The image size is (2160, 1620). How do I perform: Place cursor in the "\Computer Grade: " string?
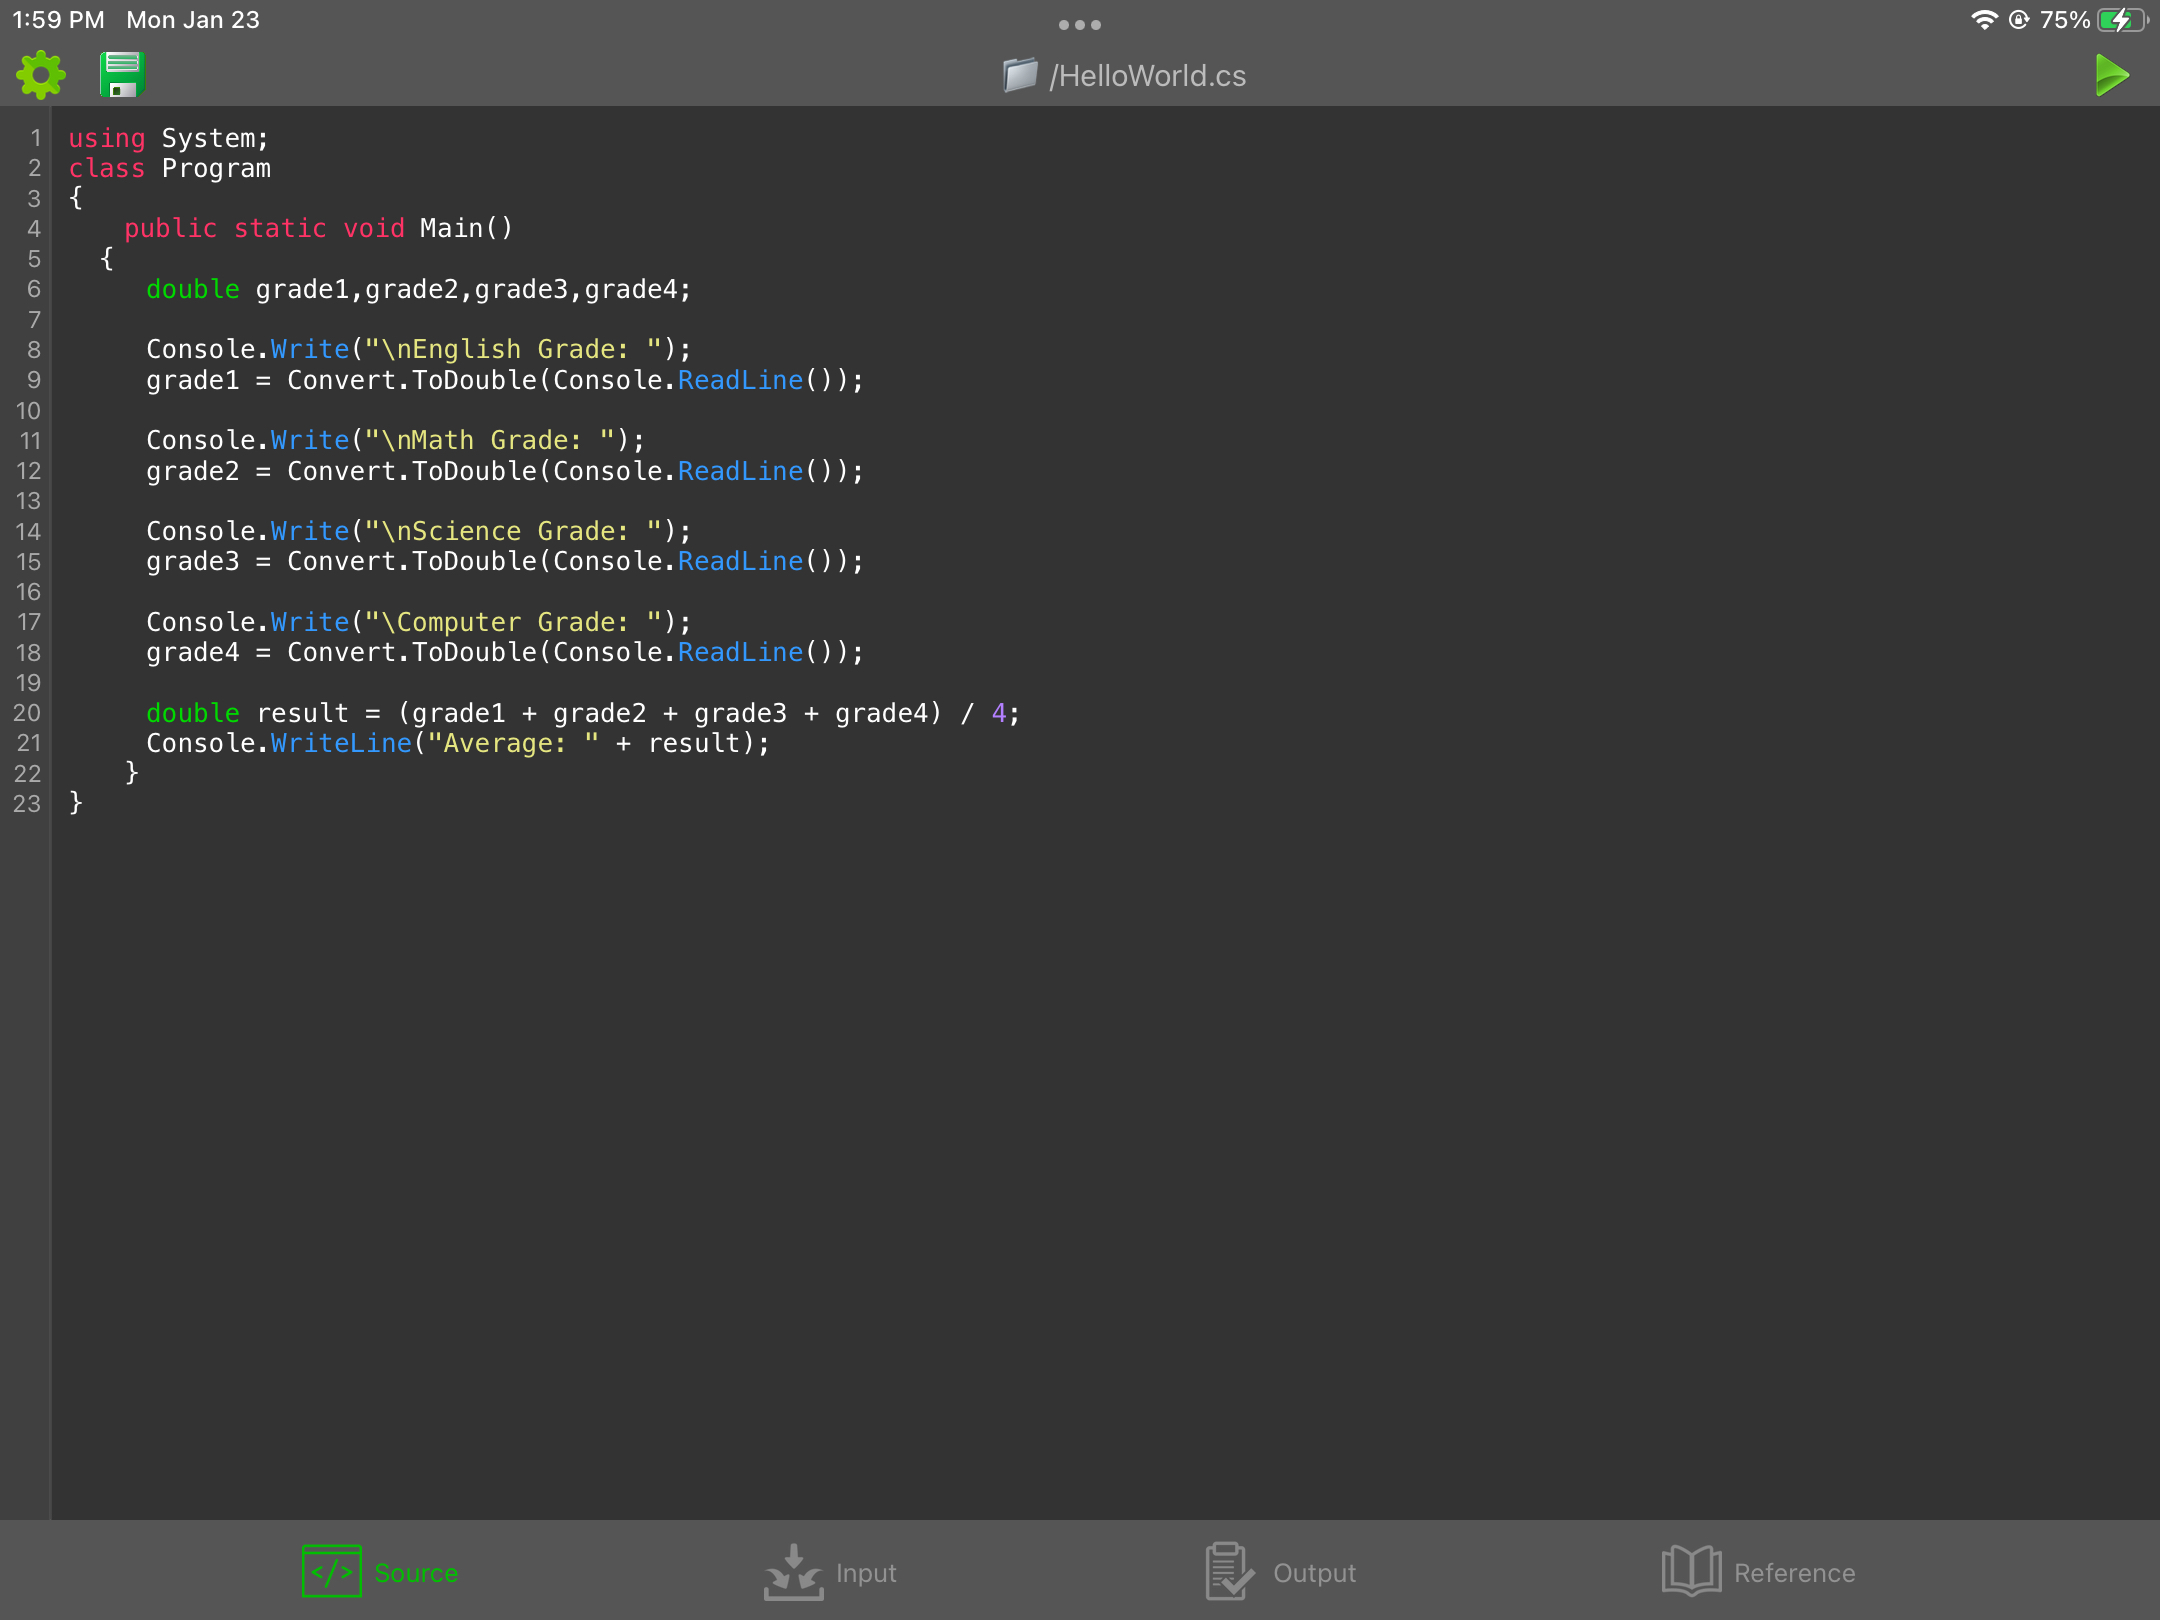point(514,622)
